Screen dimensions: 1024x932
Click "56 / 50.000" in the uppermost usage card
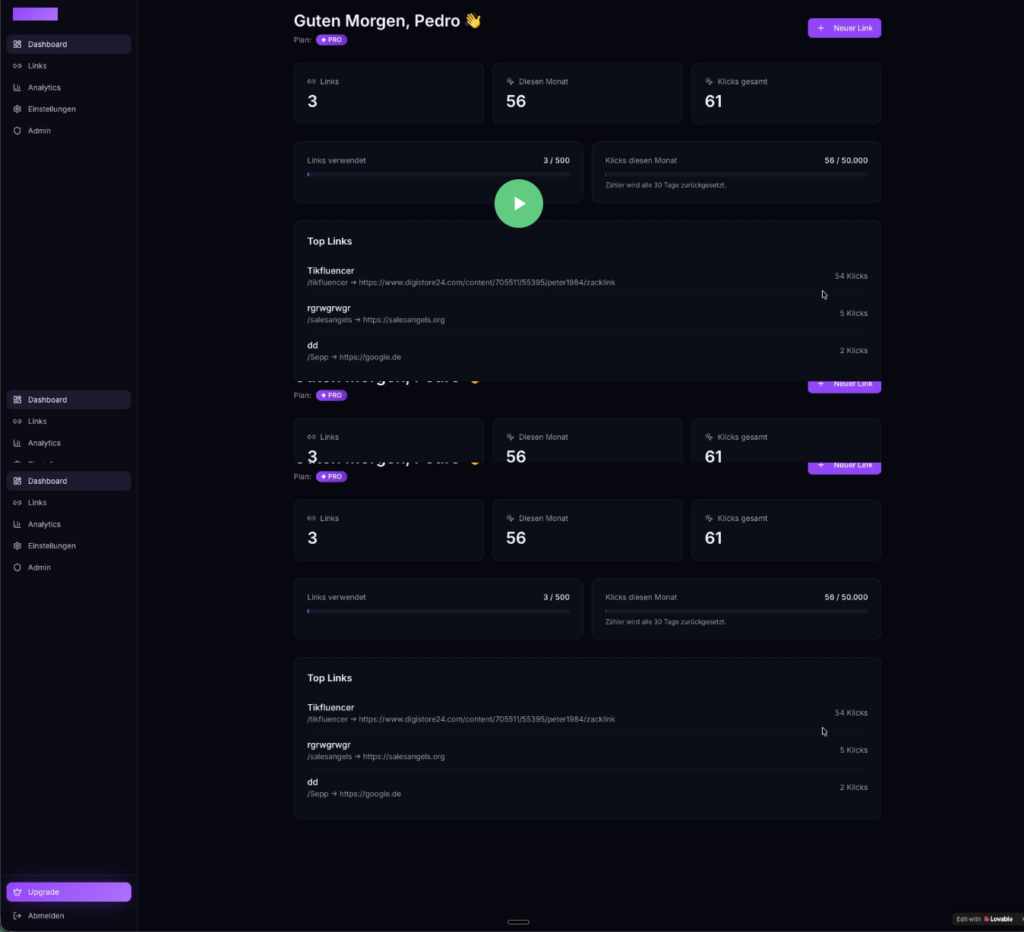(846, 160)
